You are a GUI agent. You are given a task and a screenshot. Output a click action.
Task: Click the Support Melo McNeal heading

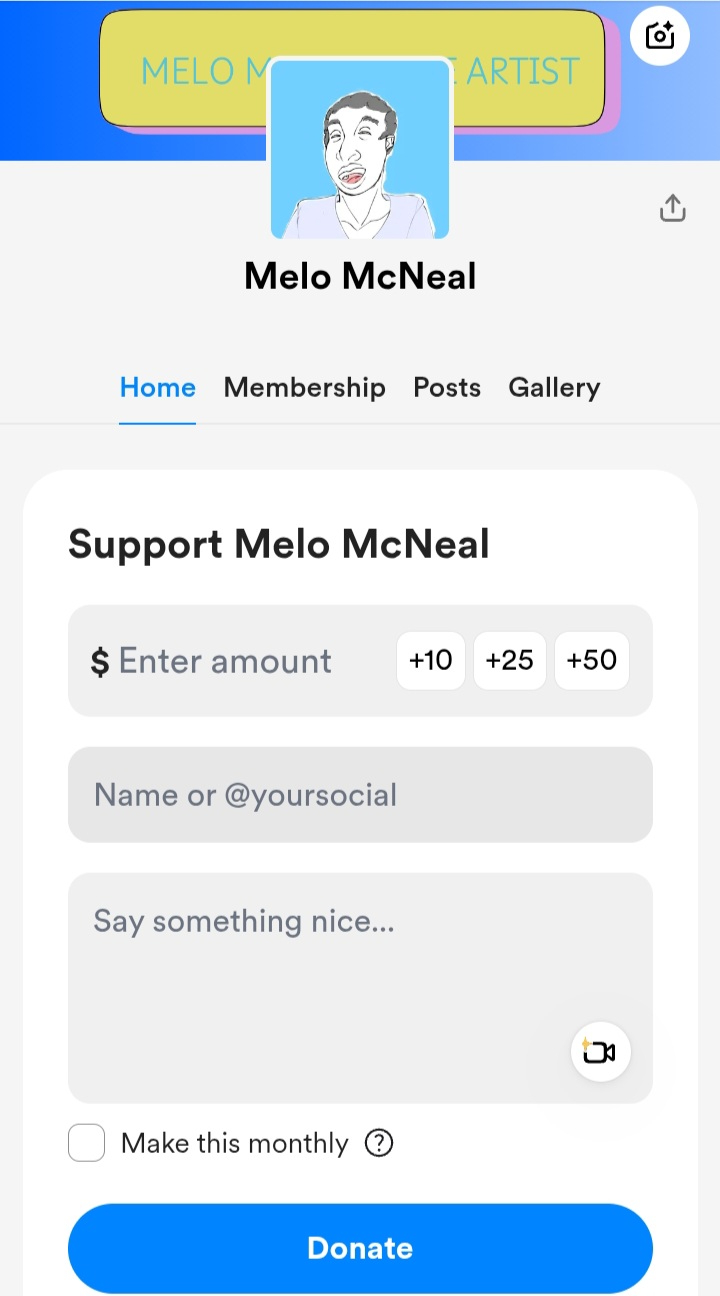[x=279, y=545]
